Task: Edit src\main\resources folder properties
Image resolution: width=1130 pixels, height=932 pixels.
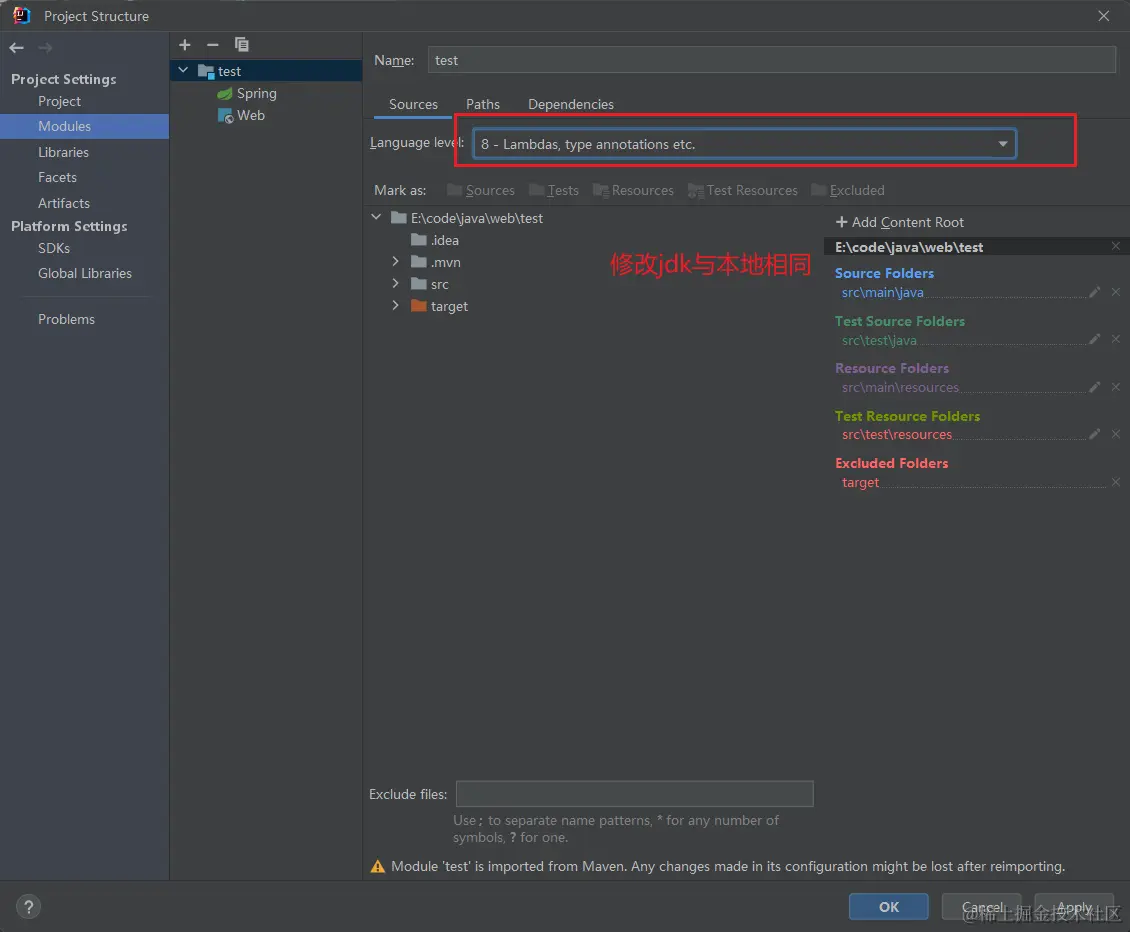Action: 1094,387
